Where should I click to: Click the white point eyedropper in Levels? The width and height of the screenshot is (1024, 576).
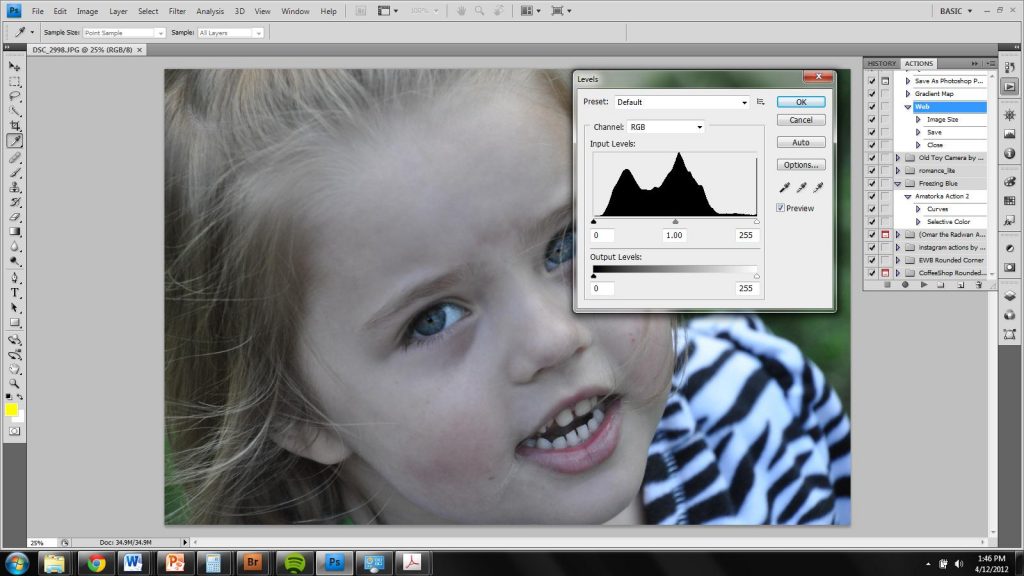(817, 187)
